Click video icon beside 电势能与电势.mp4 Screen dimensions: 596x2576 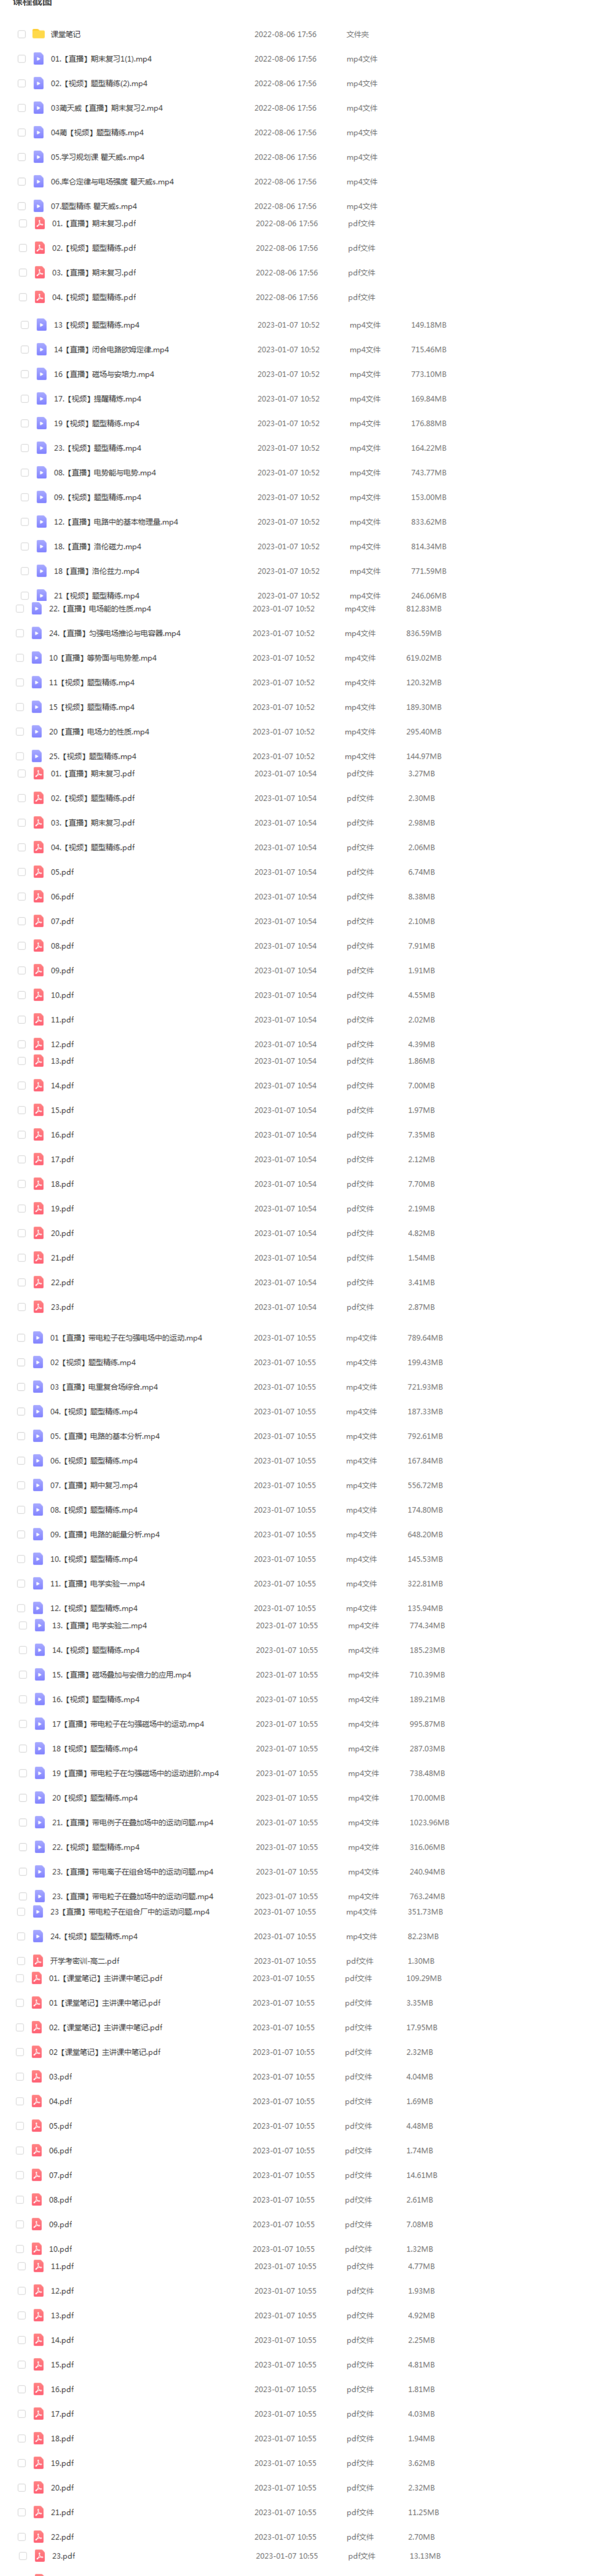(41, 473)
